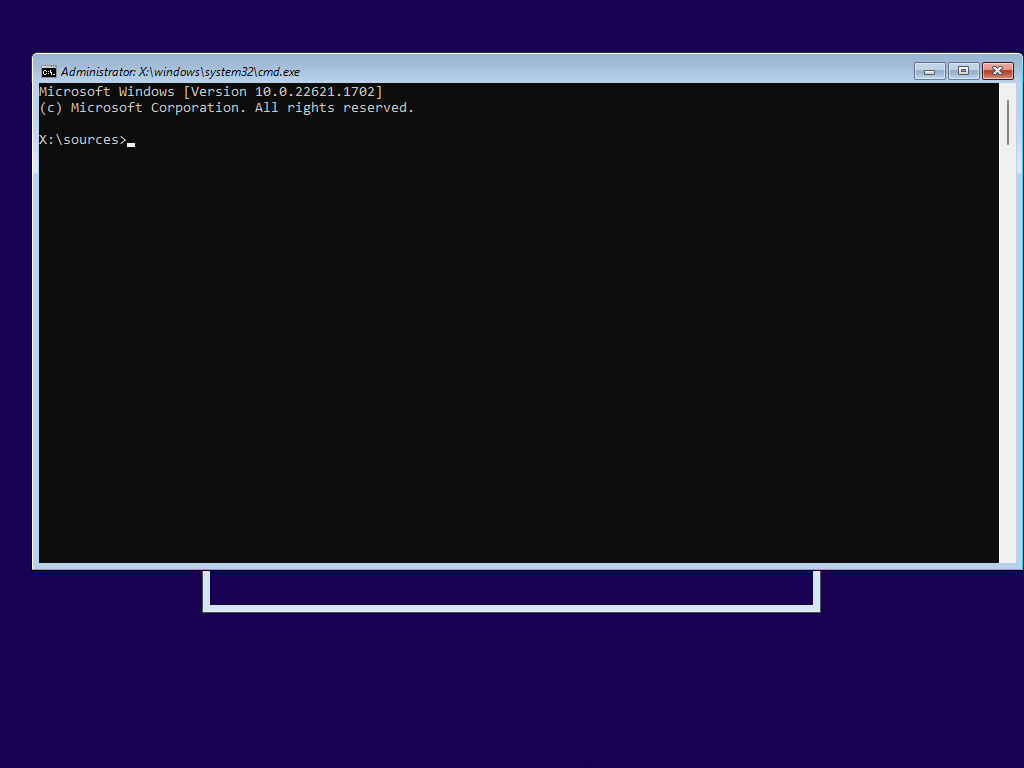Click the red close control of cmd.exe
Image resolution: width=1024 pixels, height=768 pixels.
(998, 71)
